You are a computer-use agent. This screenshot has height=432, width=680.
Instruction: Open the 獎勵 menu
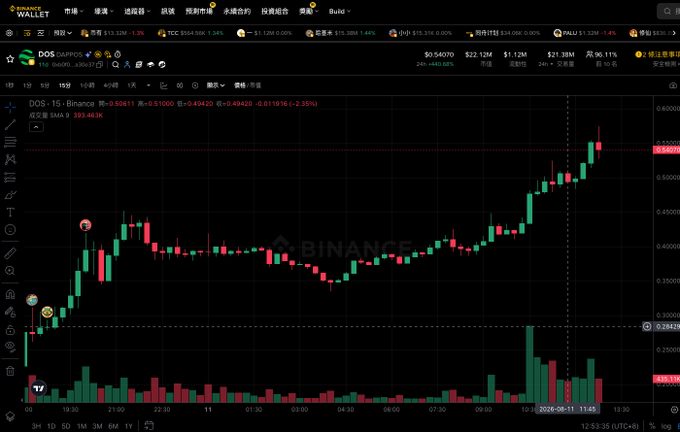click(x=308, y=11)
